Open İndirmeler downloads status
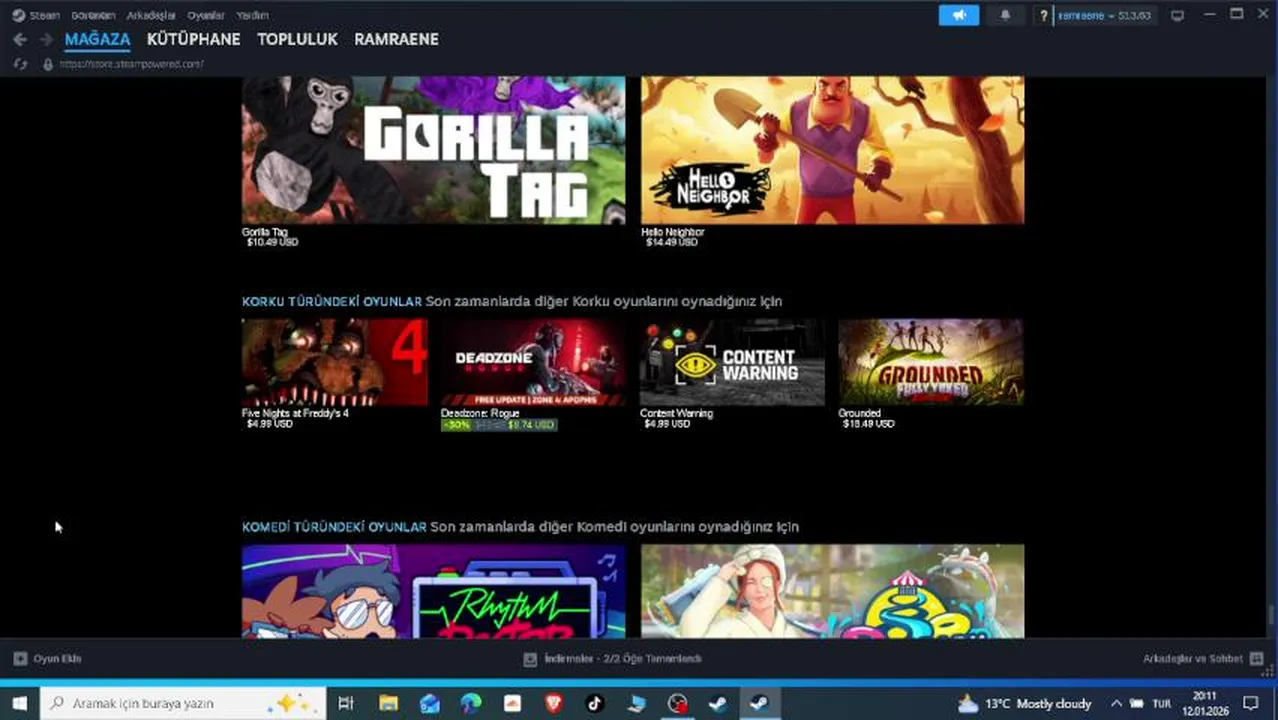The height and width of the screenshot is (720, 1278). (x=613, y=659)
